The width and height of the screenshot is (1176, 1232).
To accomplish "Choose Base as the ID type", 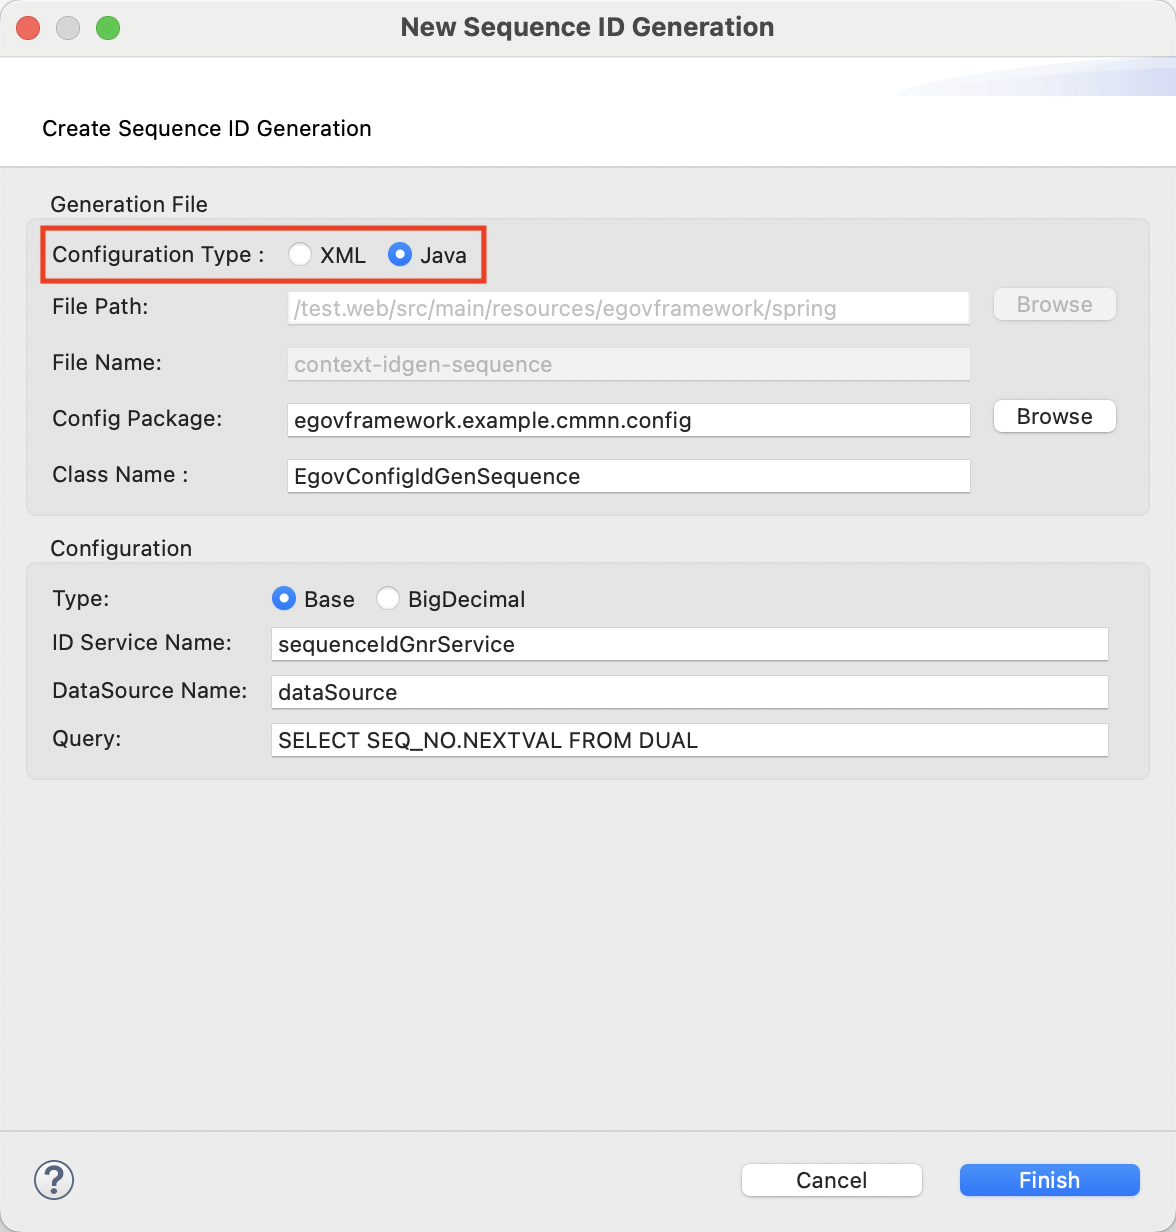I will pyautogui.click(x=284, y=599).
